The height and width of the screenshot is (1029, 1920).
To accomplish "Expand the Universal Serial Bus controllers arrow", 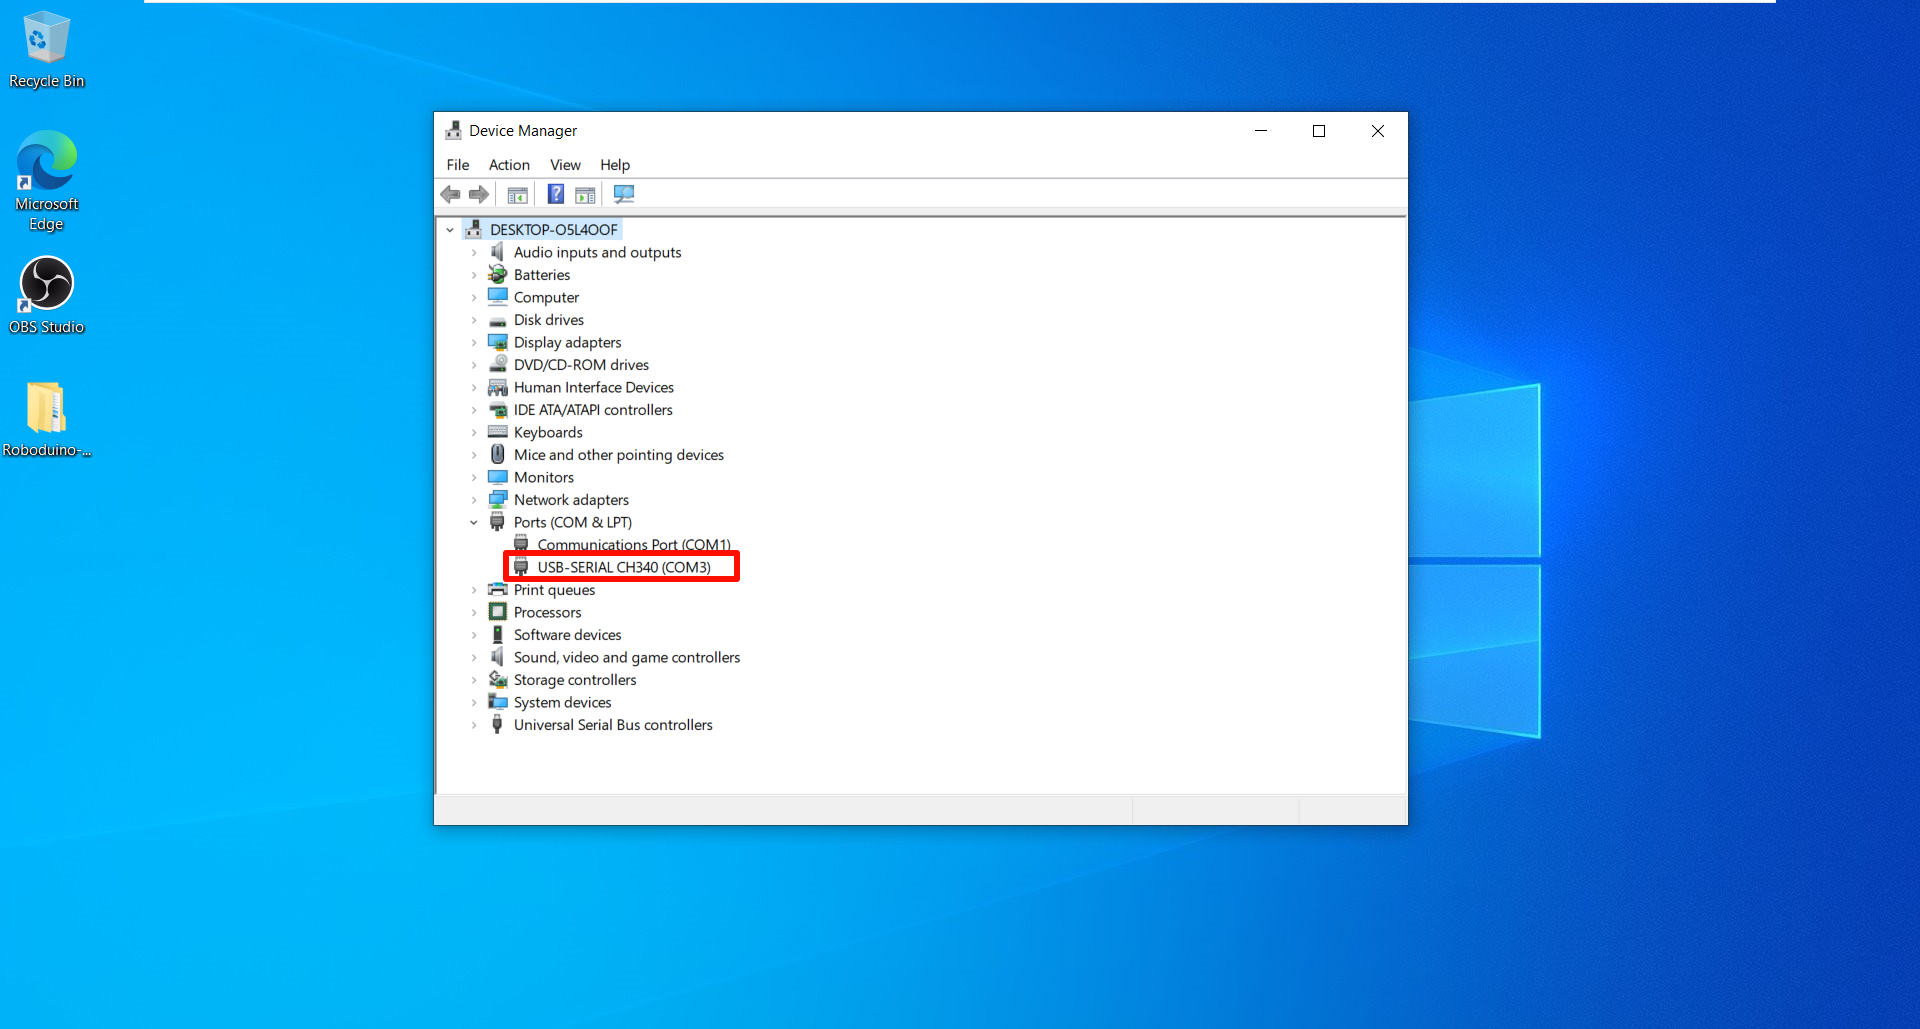I will pyautogui.click(x=474, y=725).
